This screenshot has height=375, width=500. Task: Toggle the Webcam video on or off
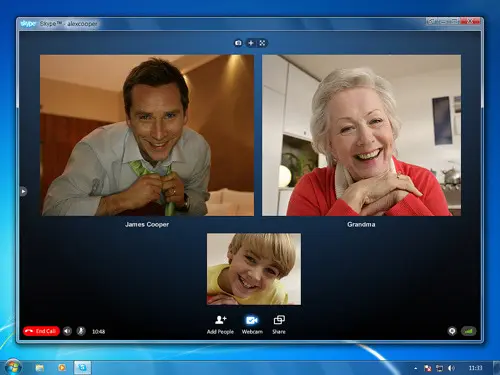(252, 324)
